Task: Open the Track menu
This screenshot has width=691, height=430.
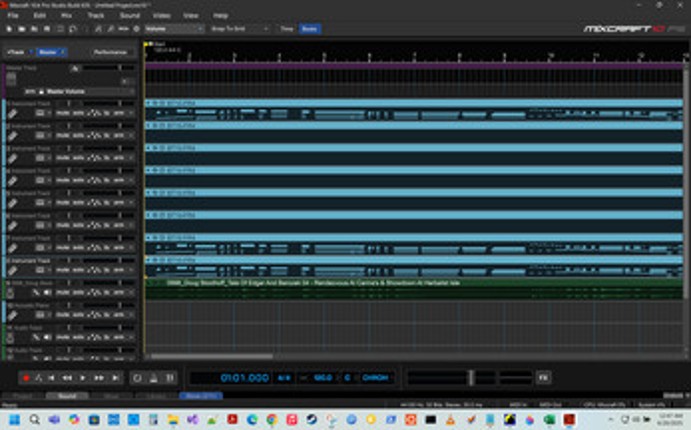Action: click(95, 16)
